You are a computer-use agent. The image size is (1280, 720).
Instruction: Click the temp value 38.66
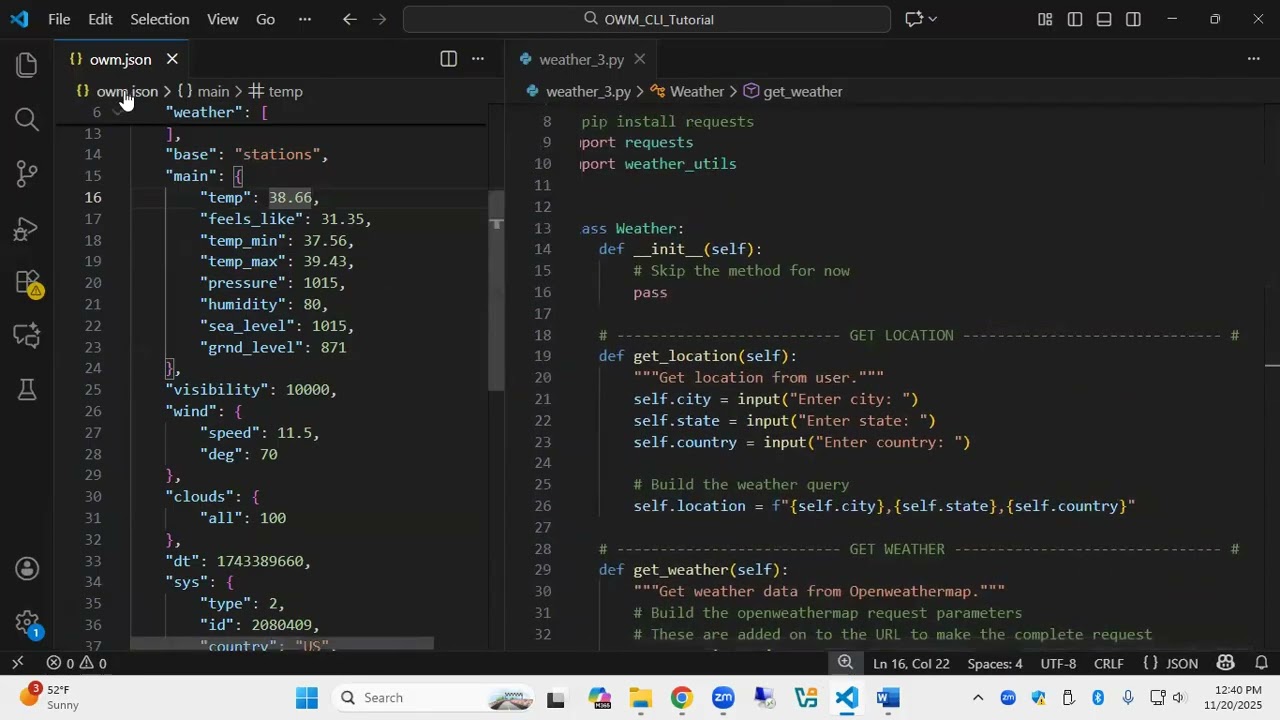[x=290, y=198]
